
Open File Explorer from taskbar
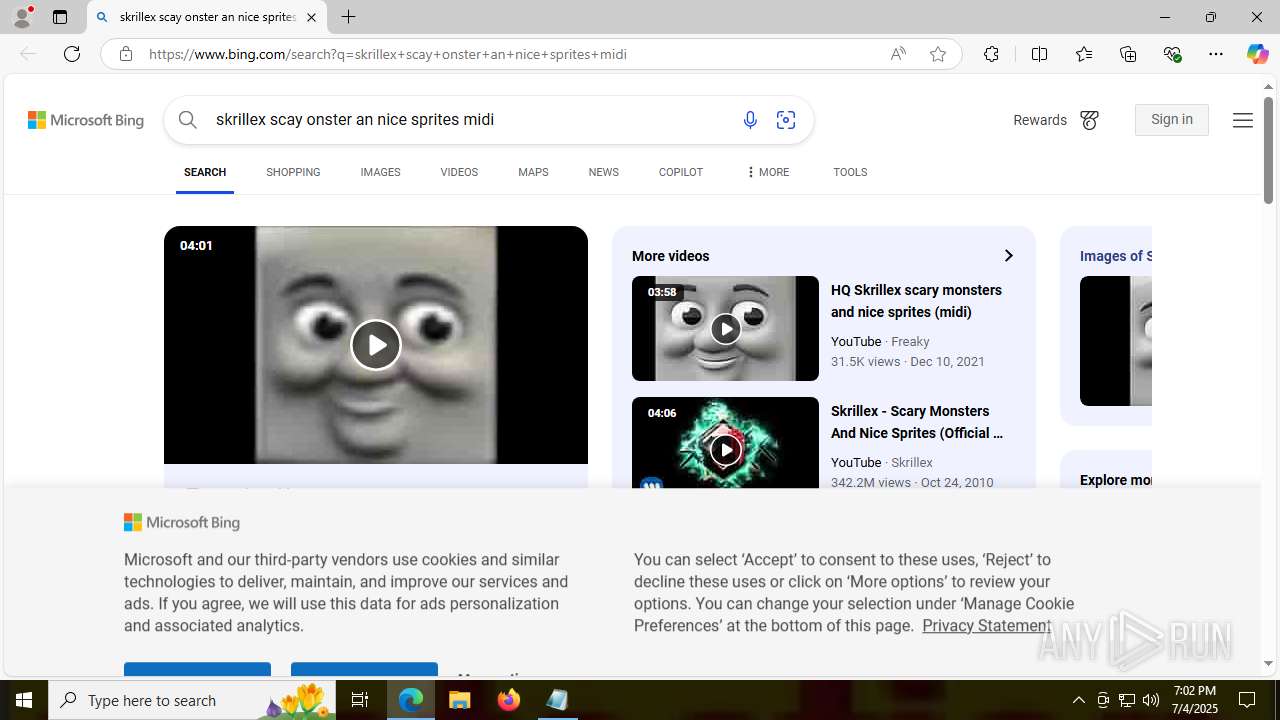click(460, 700)
